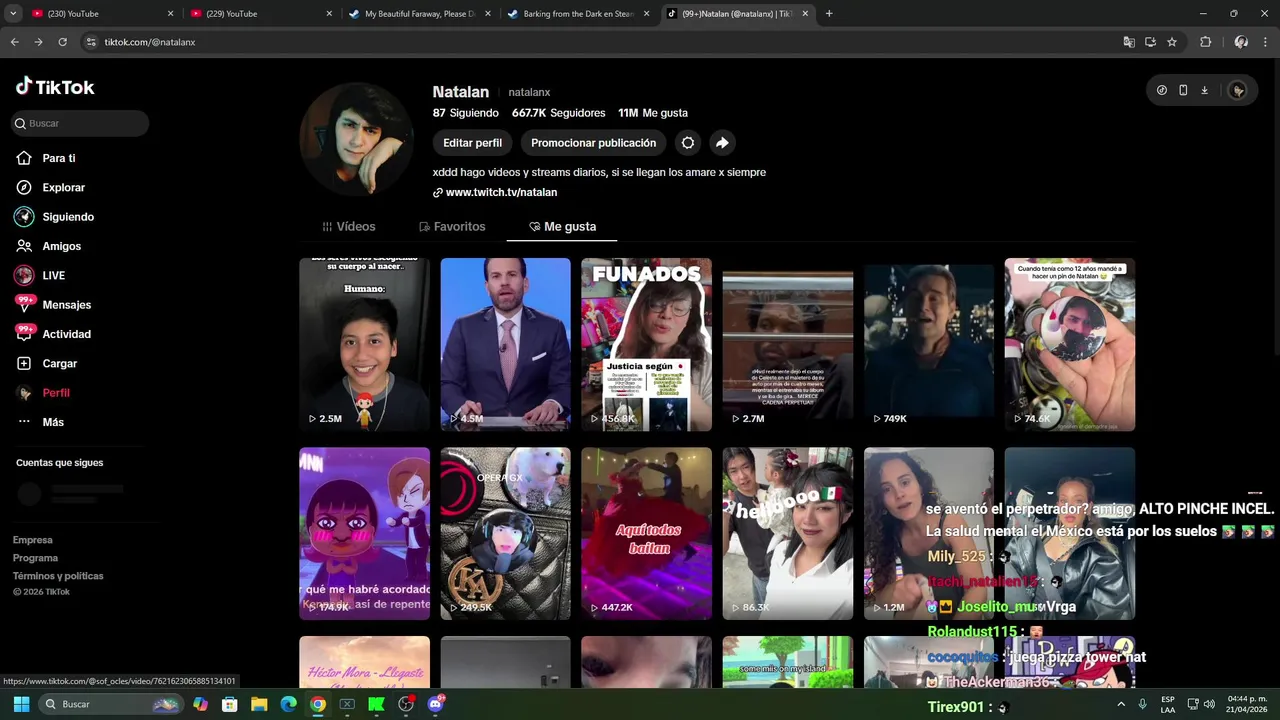
Task: Click the Empresa footer link
Action: [x=32, y=540]
